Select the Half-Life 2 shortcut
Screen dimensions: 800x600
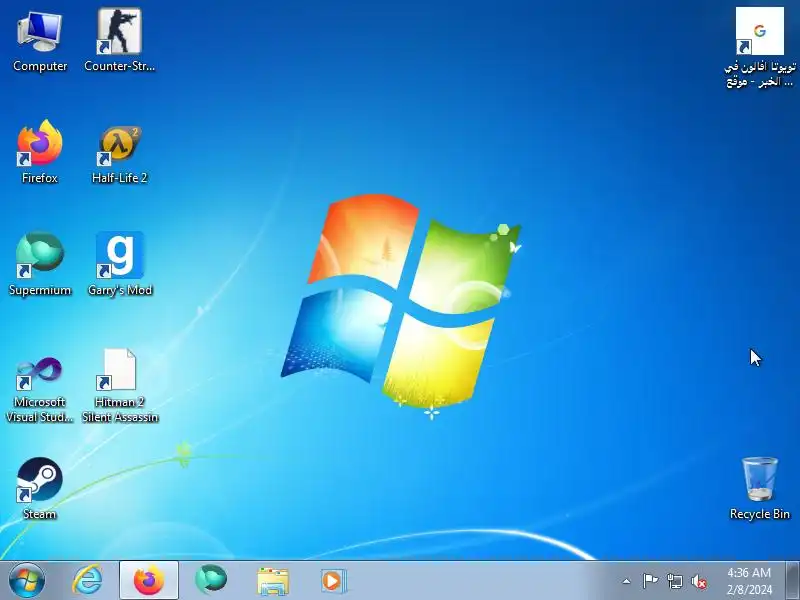[x=119, y=155]
